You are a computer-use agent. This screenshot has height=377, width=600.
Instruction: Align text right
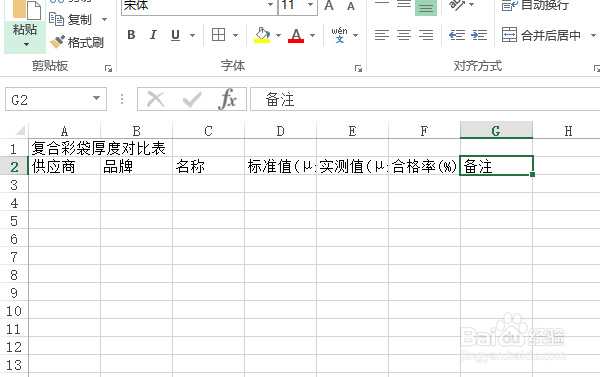tap(426, 35)
